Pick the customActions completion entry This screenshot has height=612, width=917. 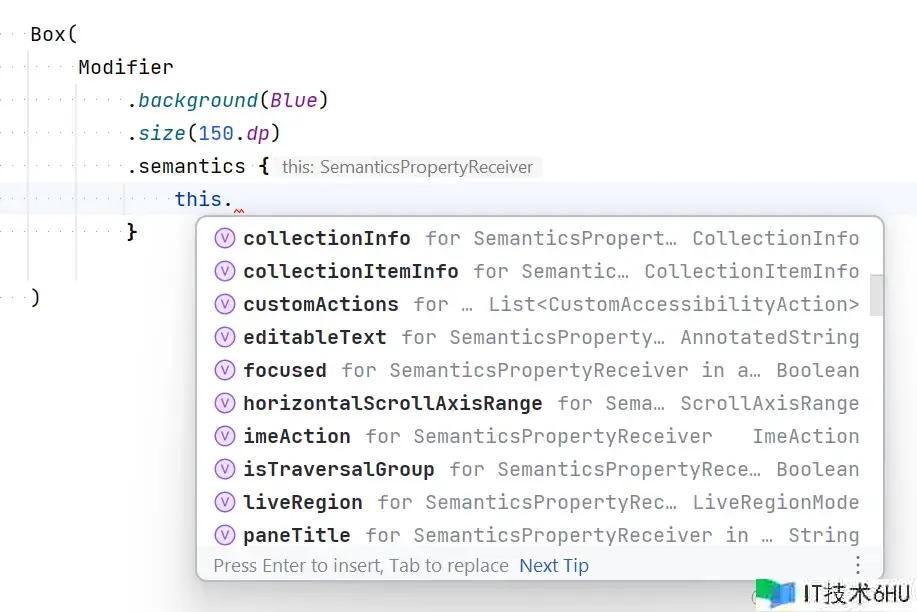point(539,304)
